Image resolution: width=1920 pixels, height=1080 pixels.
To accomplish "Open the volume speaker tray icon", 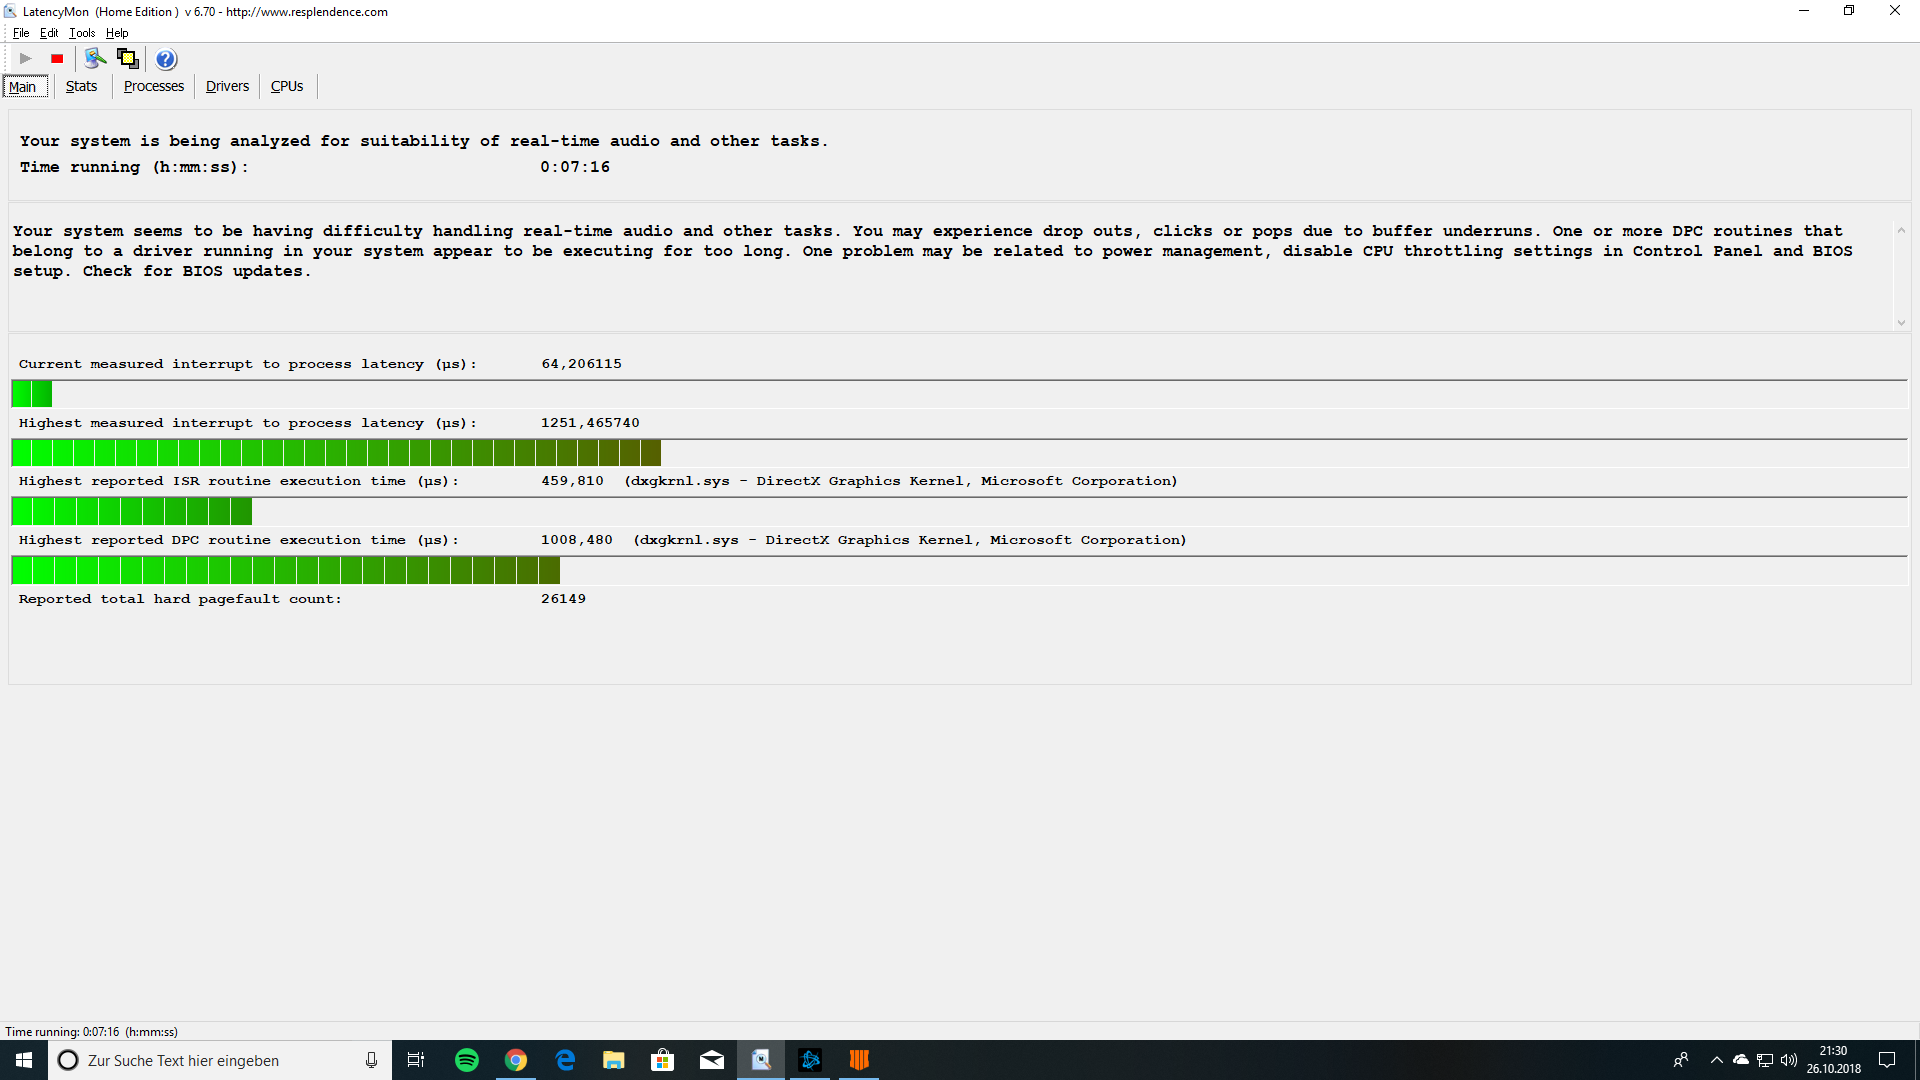I will tap(1788, 1060).
